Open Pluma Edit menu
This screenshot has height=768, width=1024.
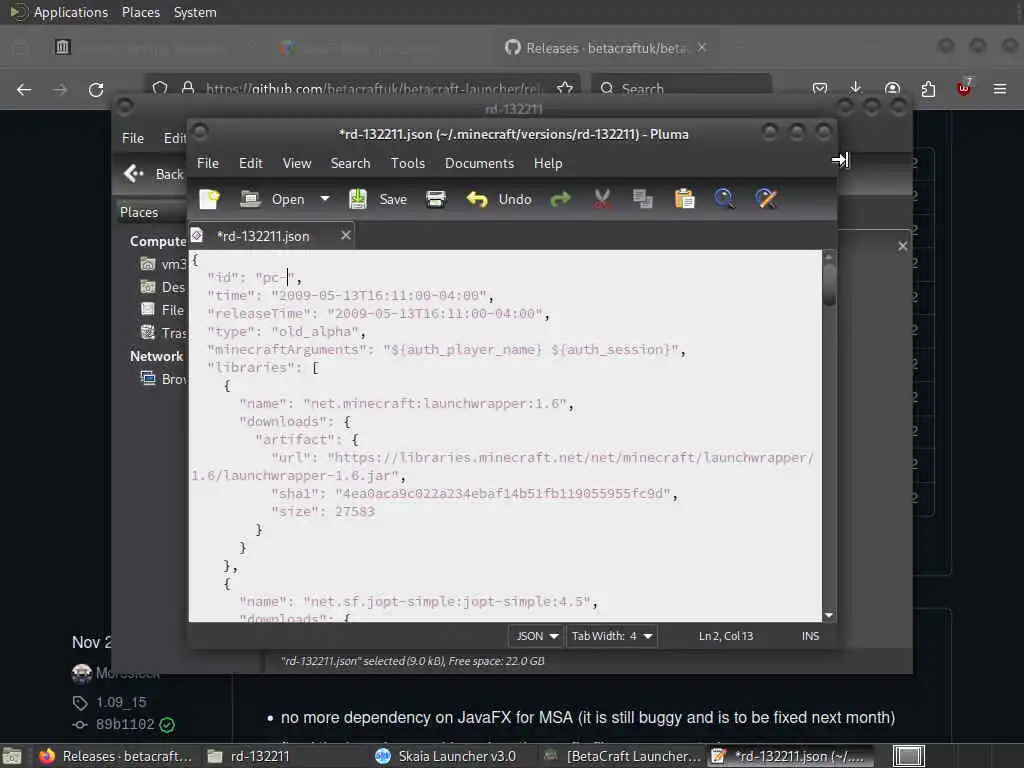(x=250, y=163)
